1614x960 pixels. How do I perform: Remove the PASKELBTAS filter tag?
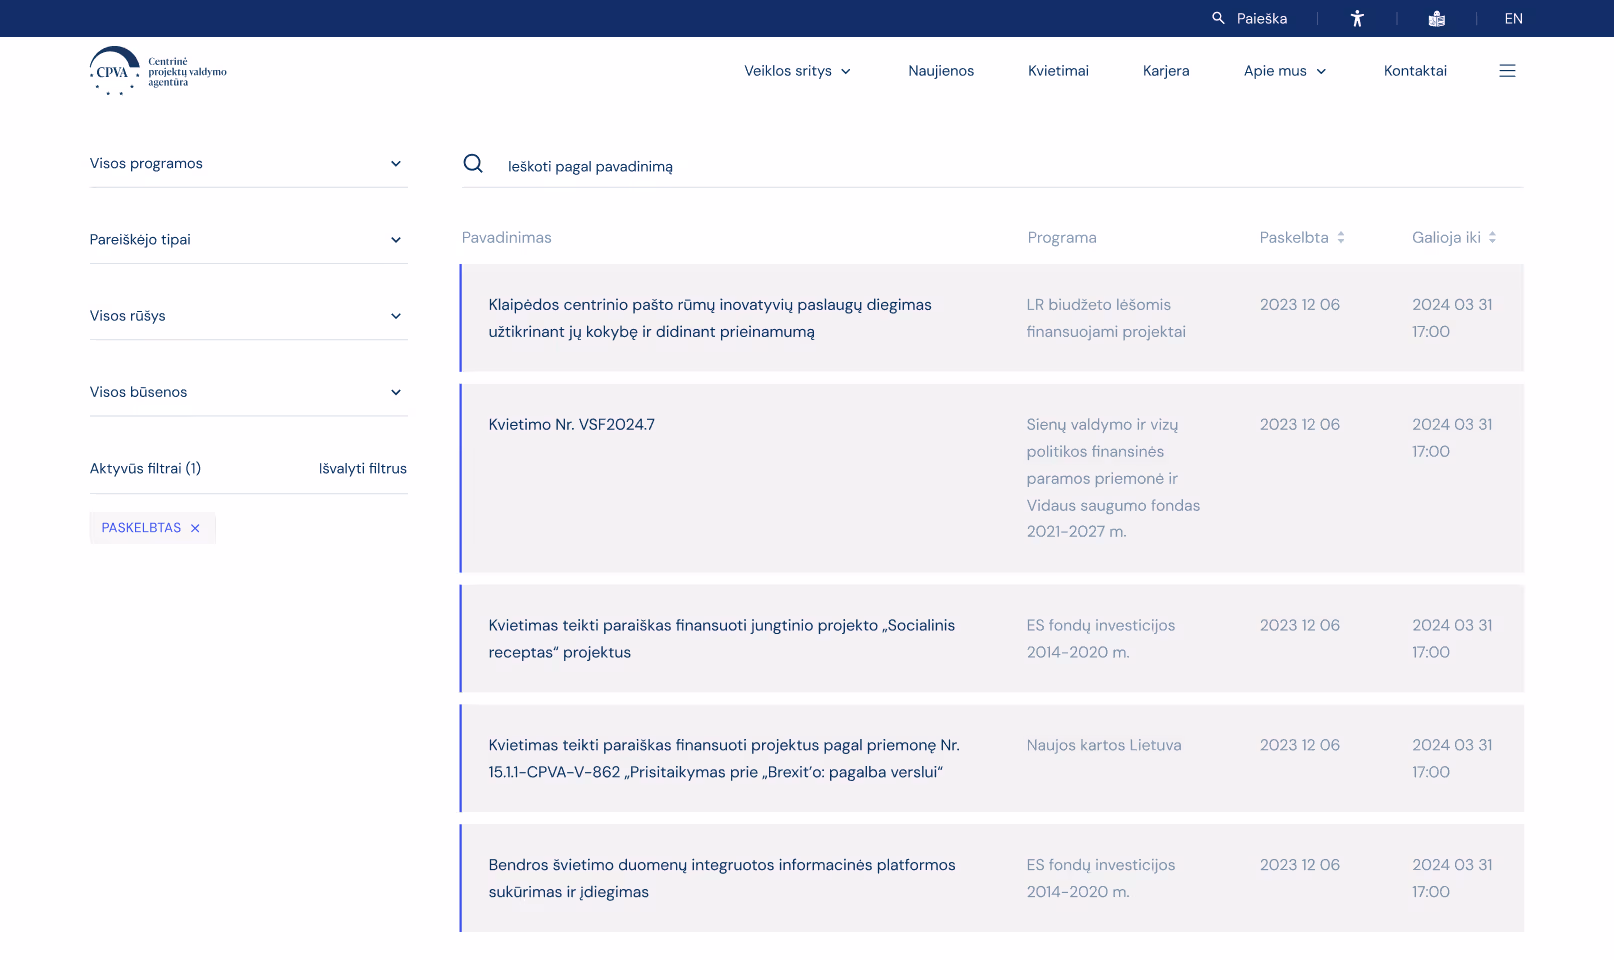(x=195, y=528)
